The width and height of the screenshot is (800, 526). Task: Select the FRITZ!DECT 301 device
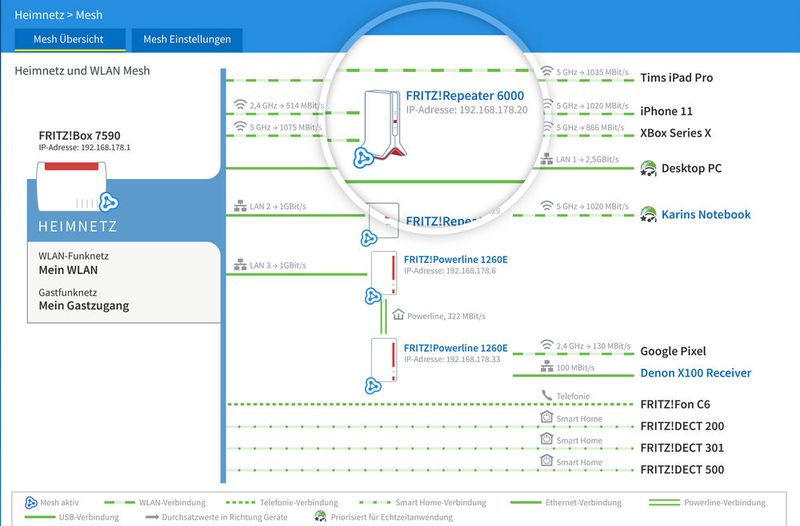(x=682, y=448)
